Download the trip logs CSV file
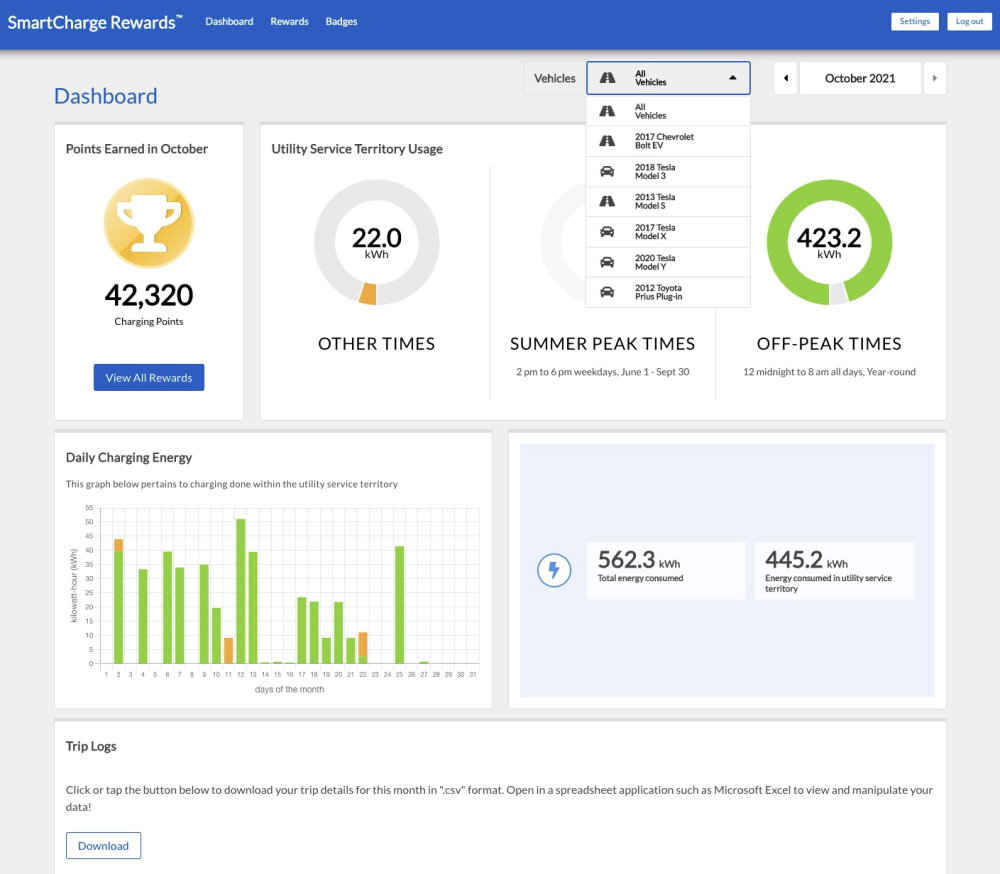 104,845
